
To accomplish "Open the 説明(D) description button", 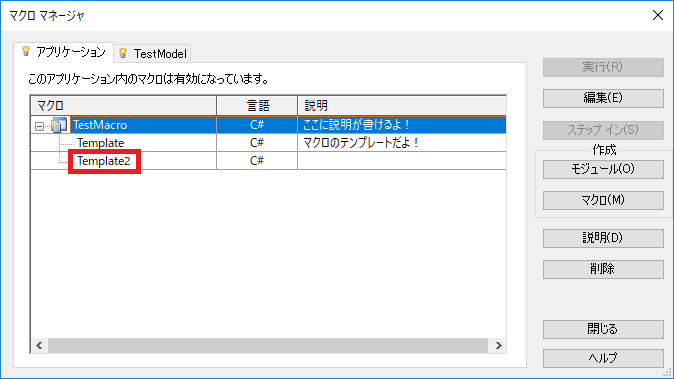I will (x=603, y=238).
